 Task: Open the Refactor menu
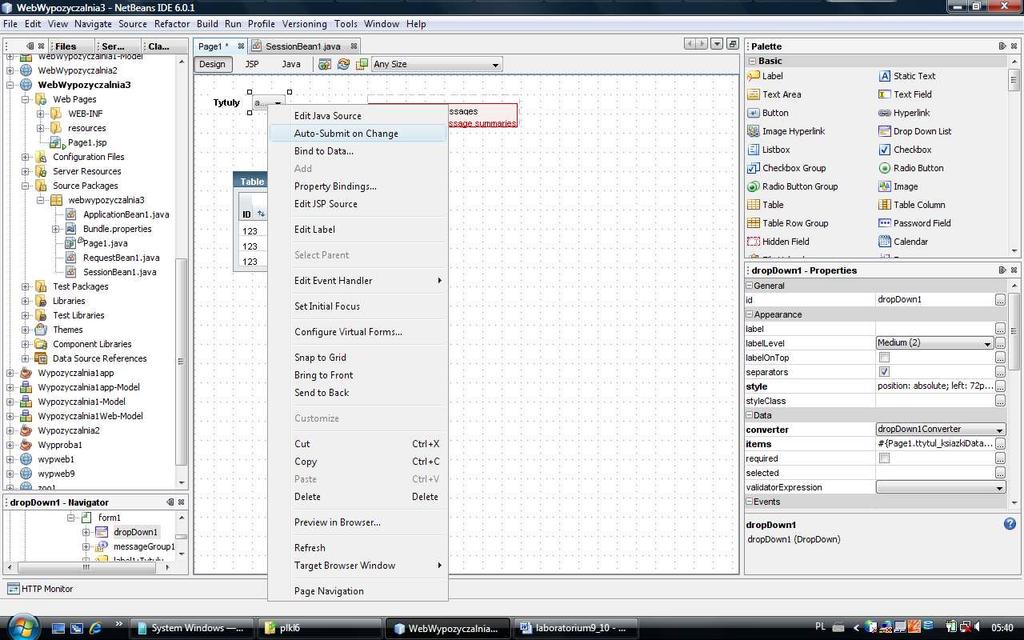point(172,24)
